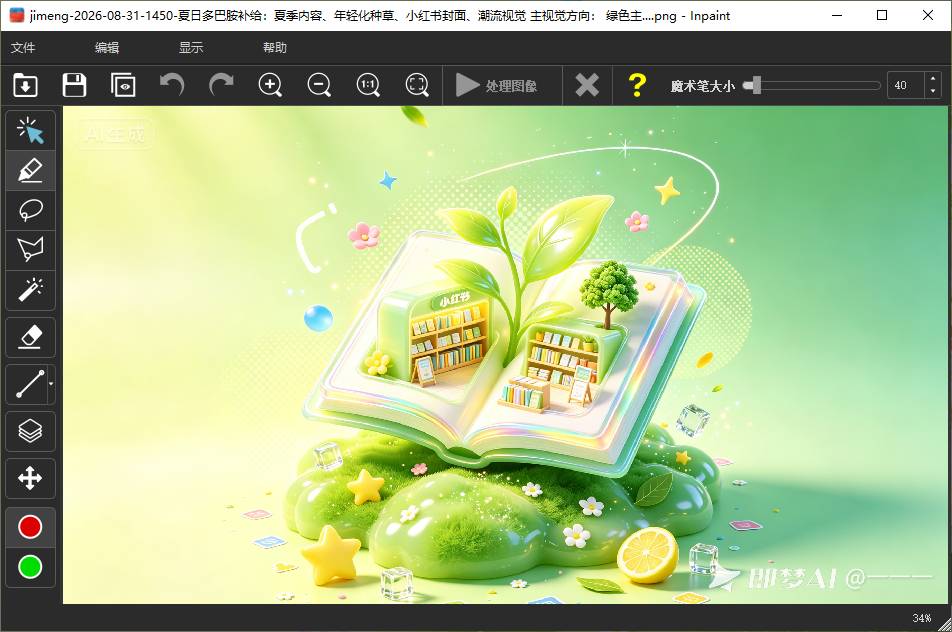Zoom out with magnifier minus icon
The height and width of the screenshot is (632, 952).
click(319, 85)
